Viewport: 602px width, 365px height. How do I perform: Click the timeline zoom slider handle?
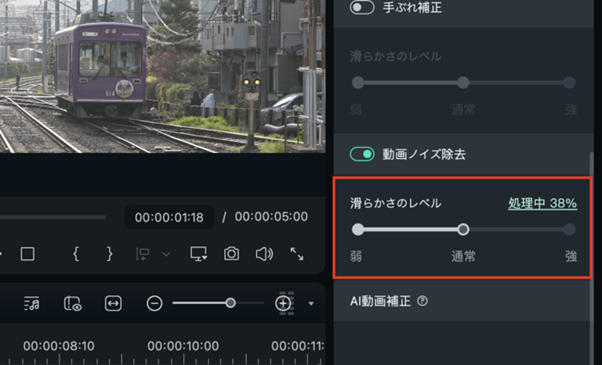(230, 303)
